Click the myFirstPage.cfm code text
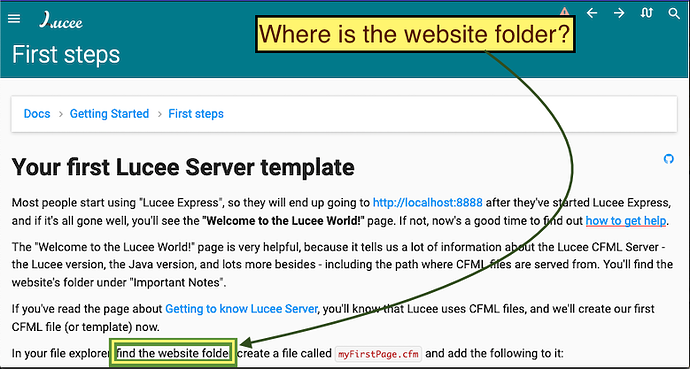The width and height of the screenshot is (690, 369). click(378, 354)
